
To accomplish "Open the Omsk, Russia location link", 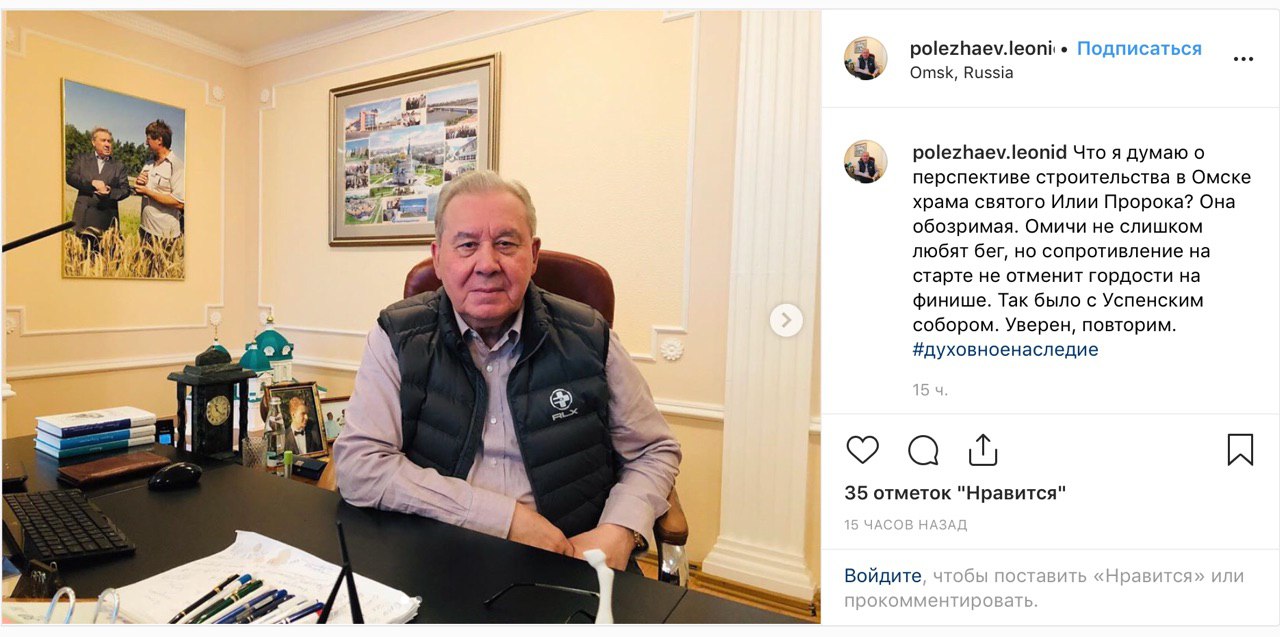I will coord(961,73).
